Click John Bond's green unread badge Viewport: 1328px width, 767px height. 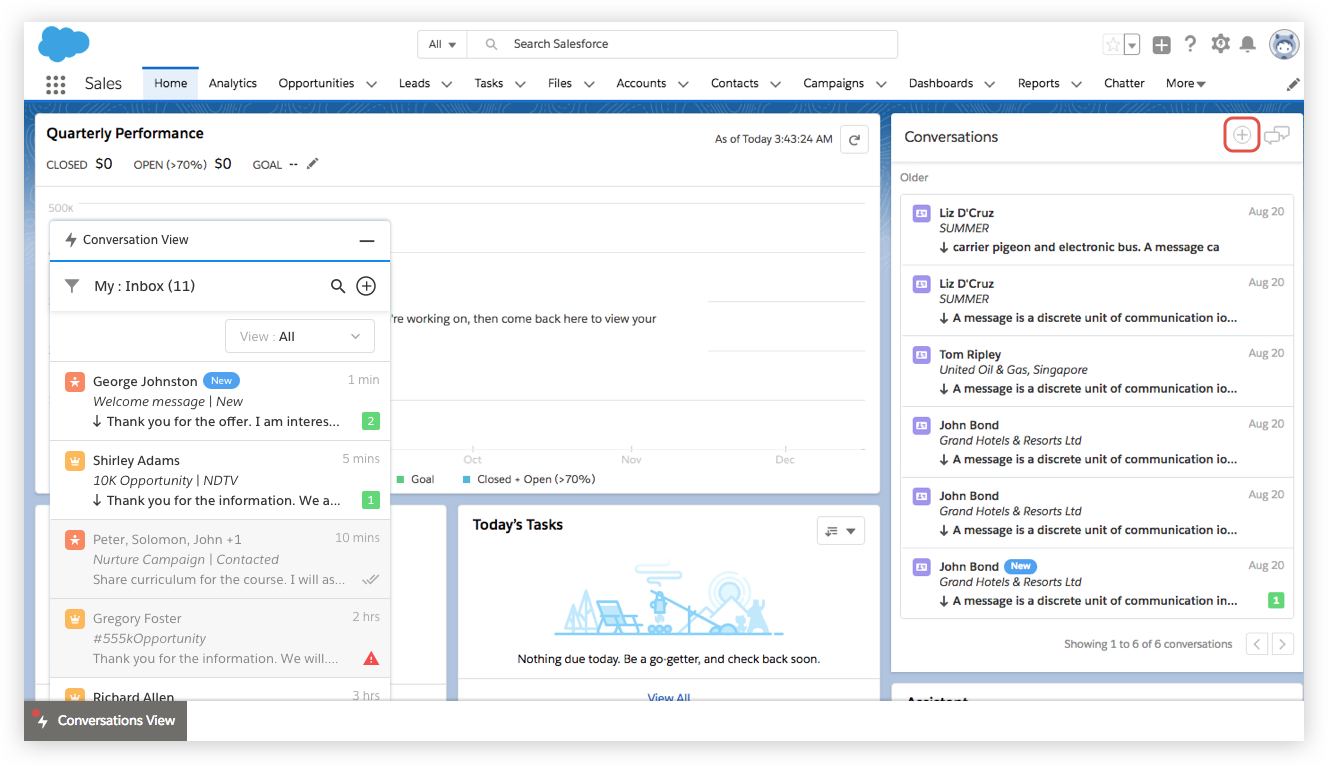pos(1276,601)
